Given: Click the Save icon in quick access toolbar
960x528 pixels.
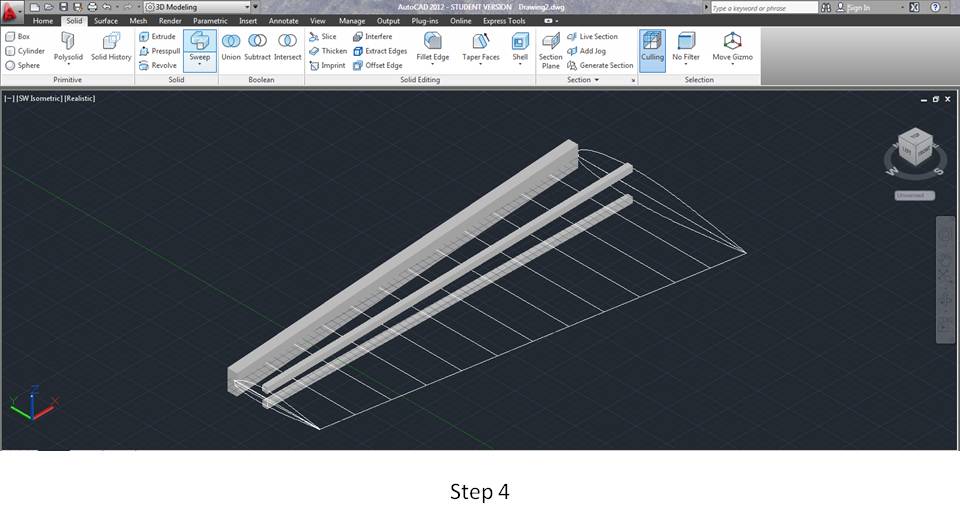Looking at the screenshot, I should (63, 7).
